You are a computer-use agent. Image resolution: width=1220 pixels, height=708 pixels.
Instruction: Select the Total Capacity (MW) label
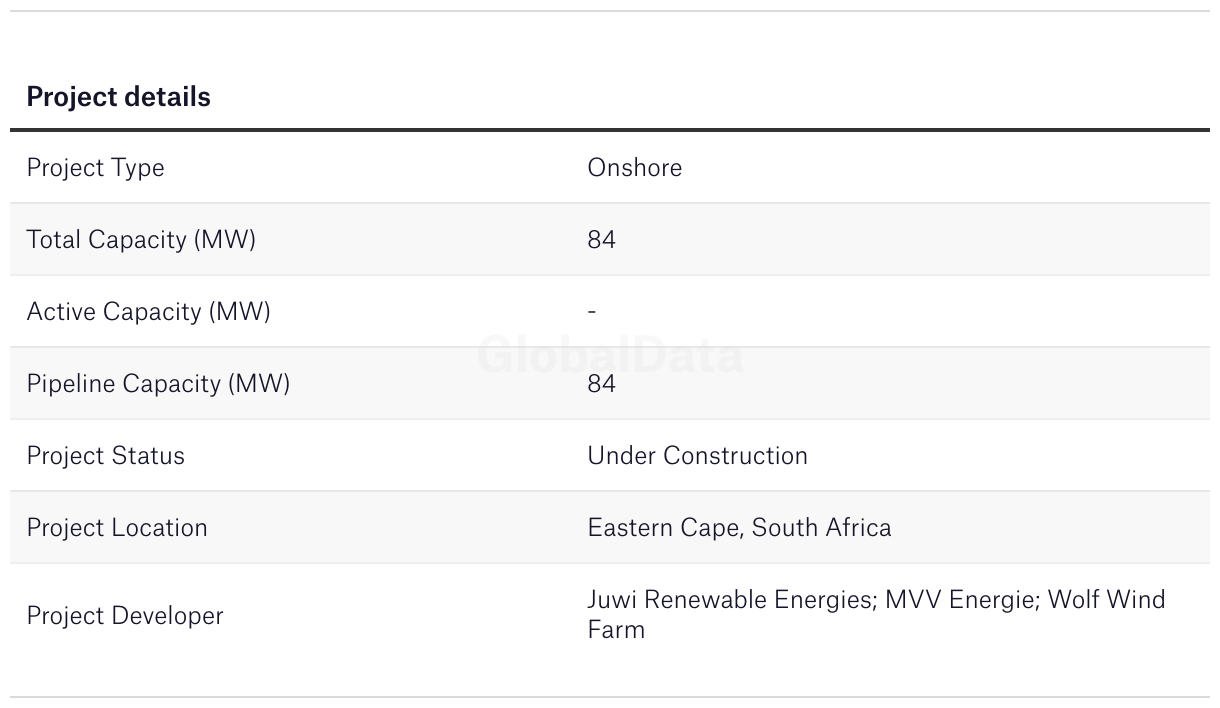pos(141,240)
